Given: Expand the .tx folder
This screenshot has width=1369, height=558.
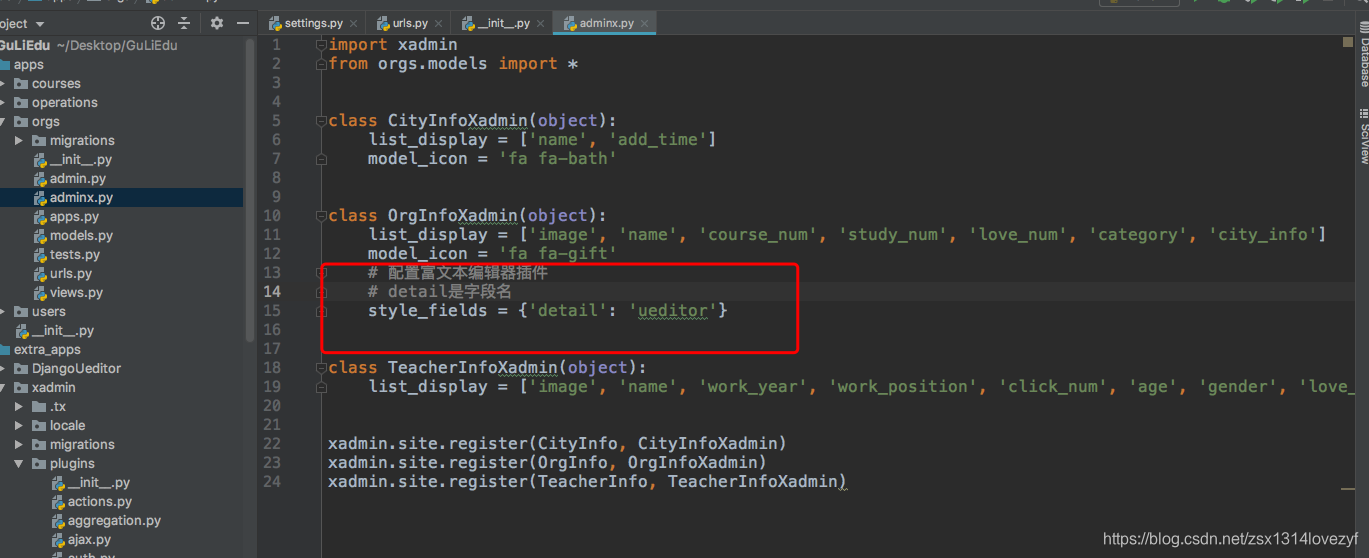Looking at the screenshot, I should [19, 407].
